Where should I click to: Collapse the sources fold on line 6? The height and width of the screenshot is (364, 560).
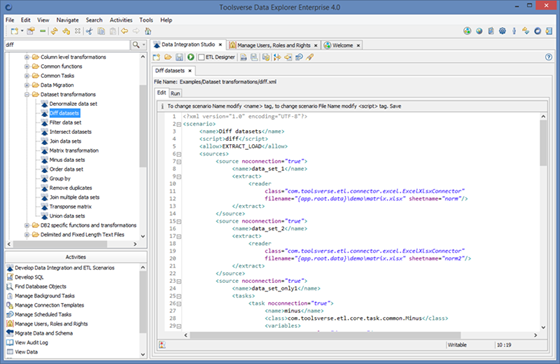[x=179, y=154]
